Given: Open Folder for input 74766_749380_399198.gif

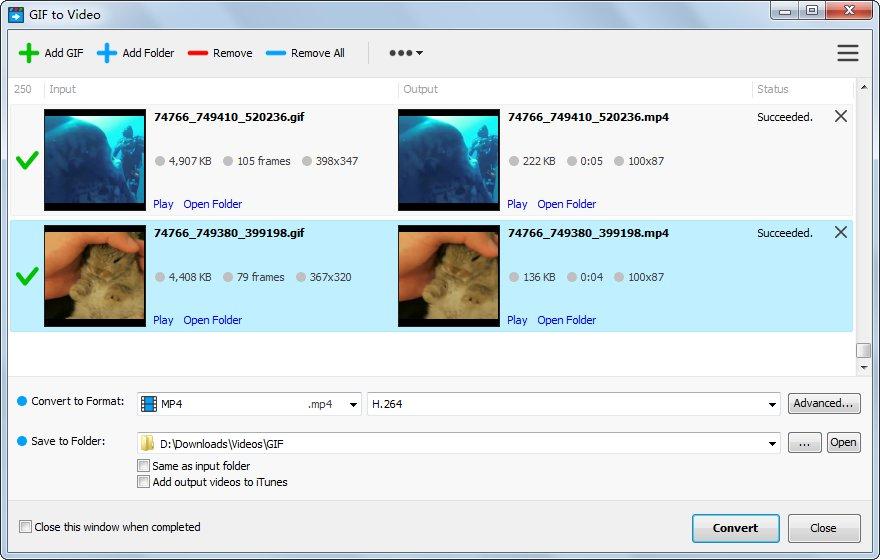Looking at the screenshot, I should click(213, 320).
